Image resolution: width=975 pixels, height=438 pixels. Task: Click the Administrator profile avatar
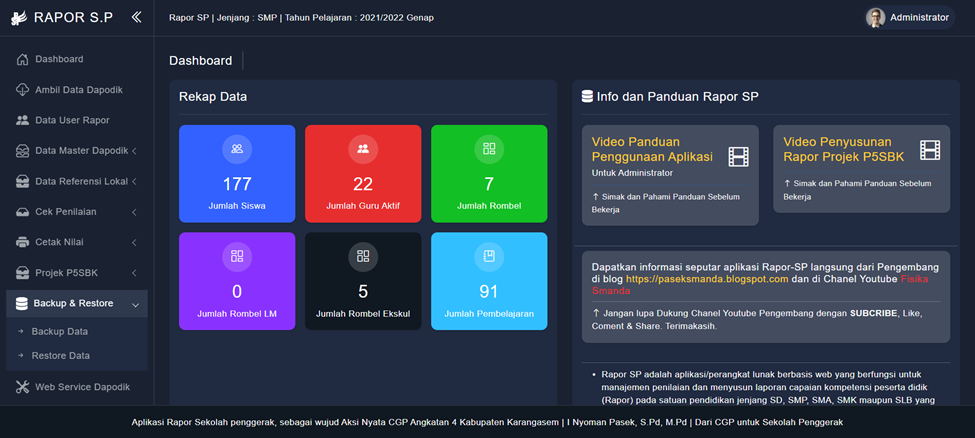click(875, 17)
